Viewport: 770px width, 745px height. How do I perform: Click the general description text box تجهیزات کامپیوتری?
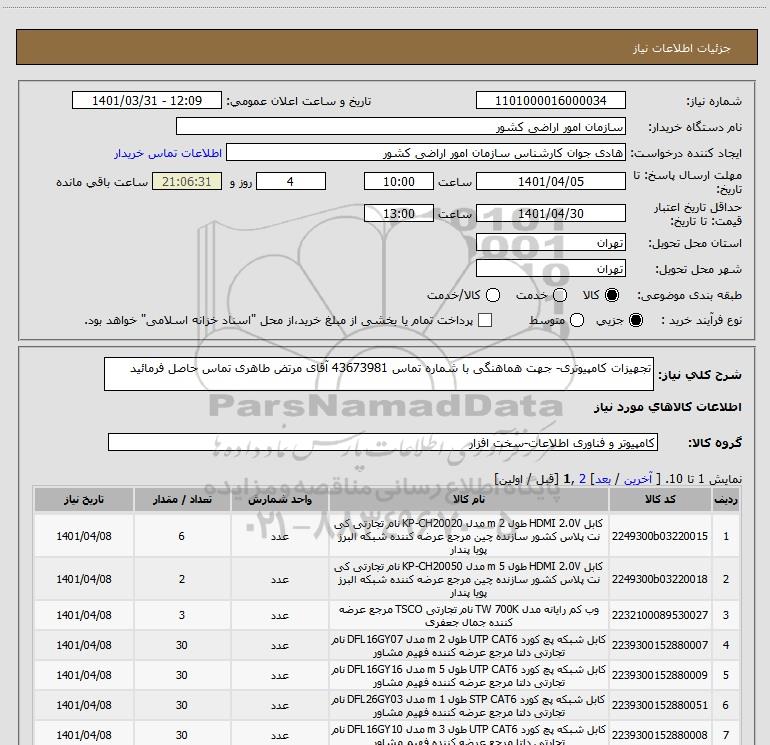379,374
